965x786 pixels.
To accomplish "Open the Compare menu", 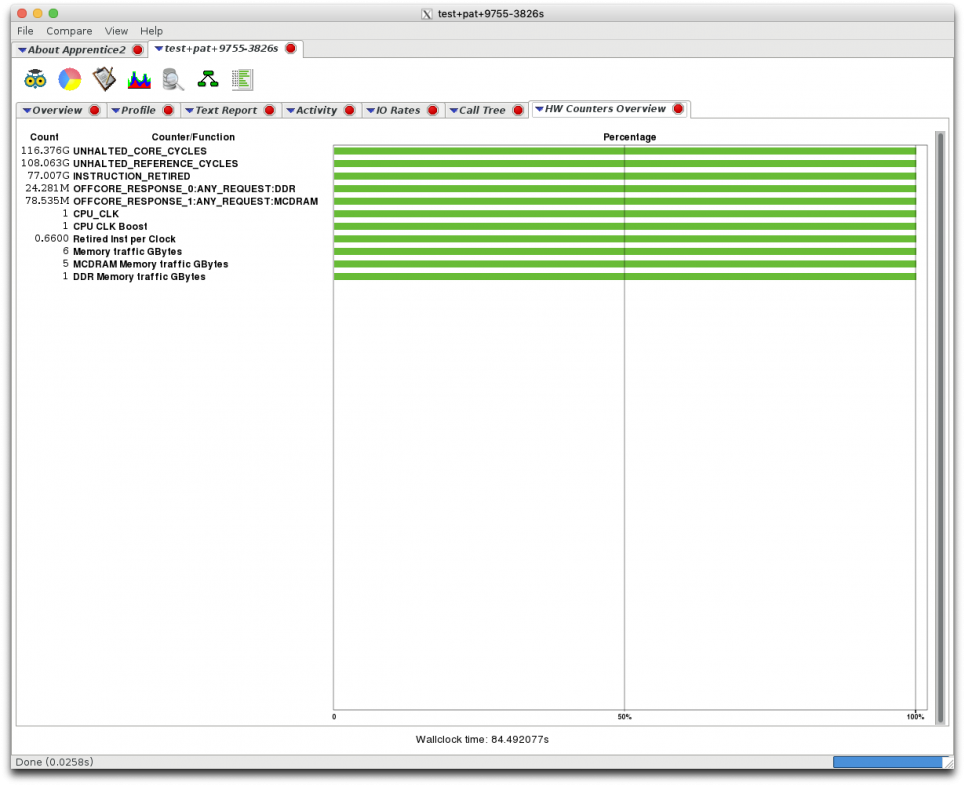I will click(x=69, y=31).
